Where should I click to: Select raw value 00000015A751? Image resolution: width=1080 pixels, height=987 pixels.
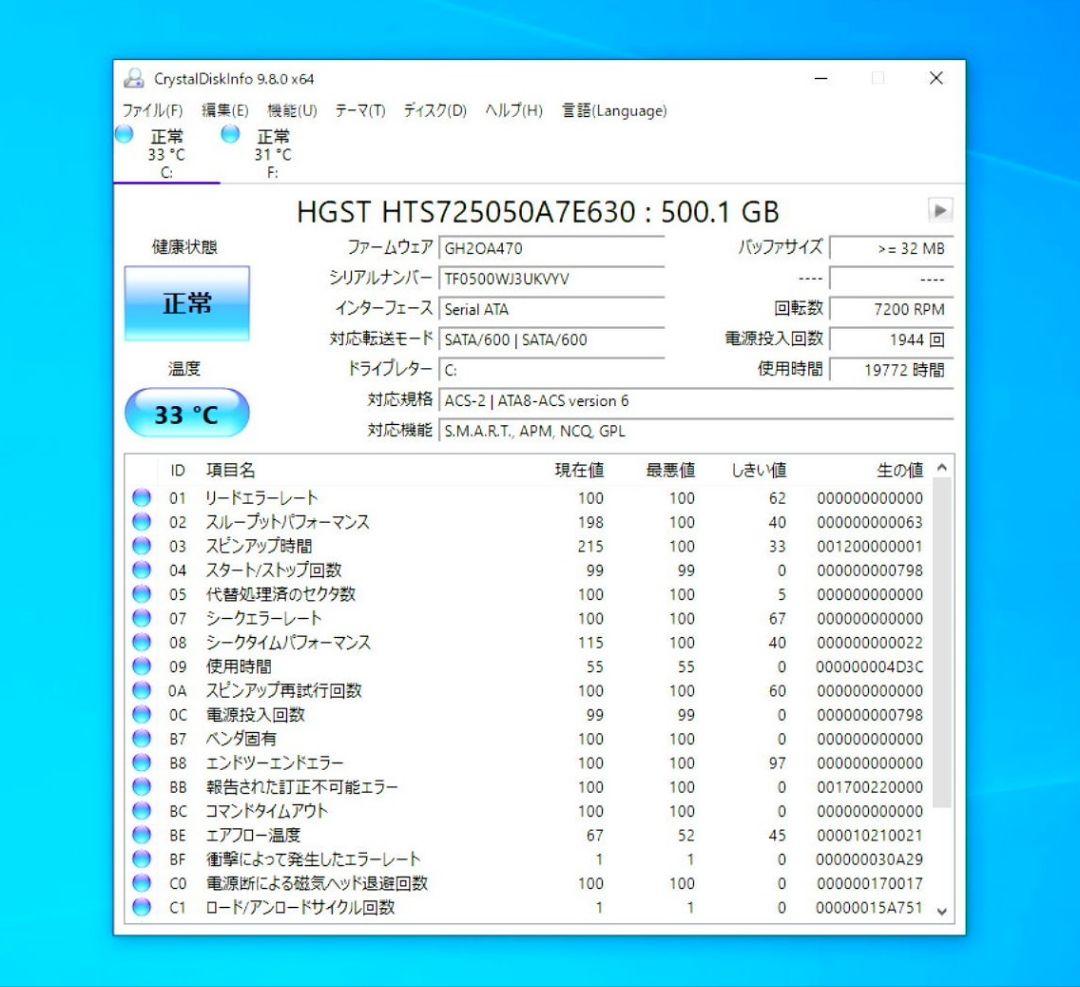click(869, 908)
